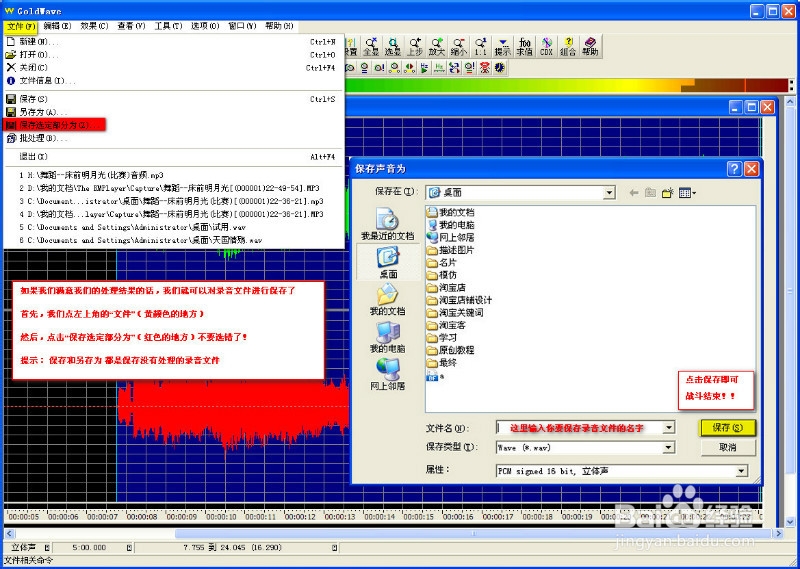Open 帮助 book icon in the toolbar
Screen dimensions: 800x569
pyautogui.click(x=590, y=46)
